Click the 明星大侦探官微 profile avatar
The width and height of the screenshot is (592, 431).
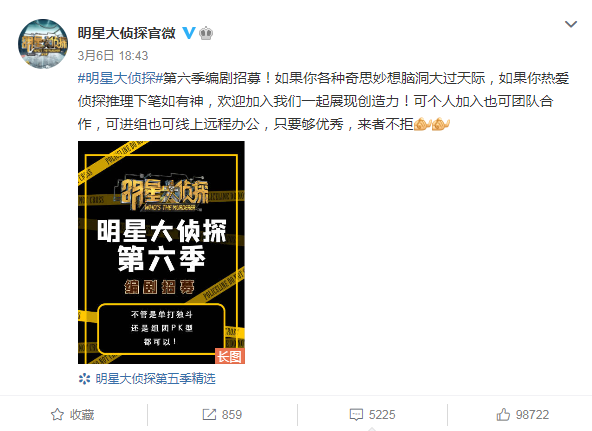pos(43,44)
